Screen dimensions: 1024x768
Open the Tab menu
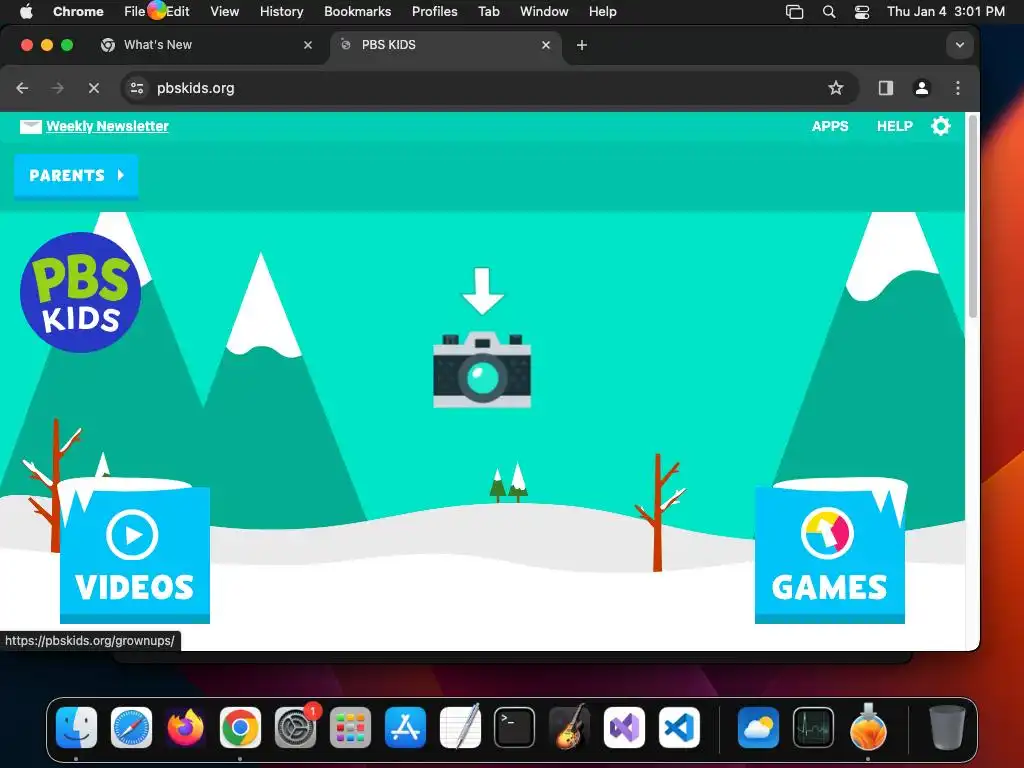(x=488, y=12)
